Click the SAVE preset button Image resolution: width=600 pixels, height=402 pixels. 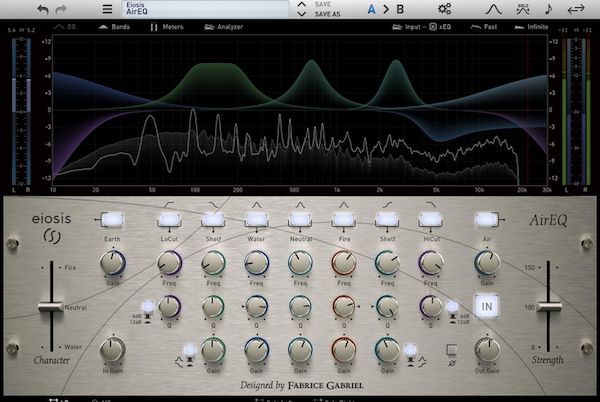click(323, 5)
